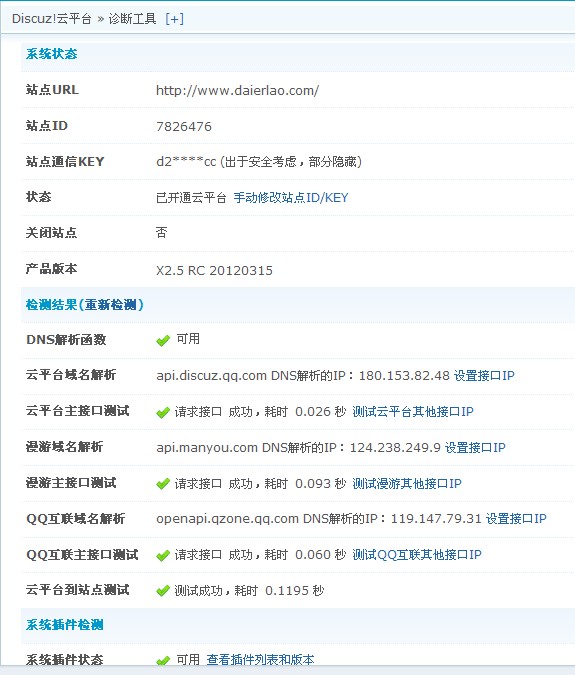The image size is (575, 675).
Task: Open 设置接口IP for api.manyou.com
Action: pyautogui.click(x=475, y=448)
